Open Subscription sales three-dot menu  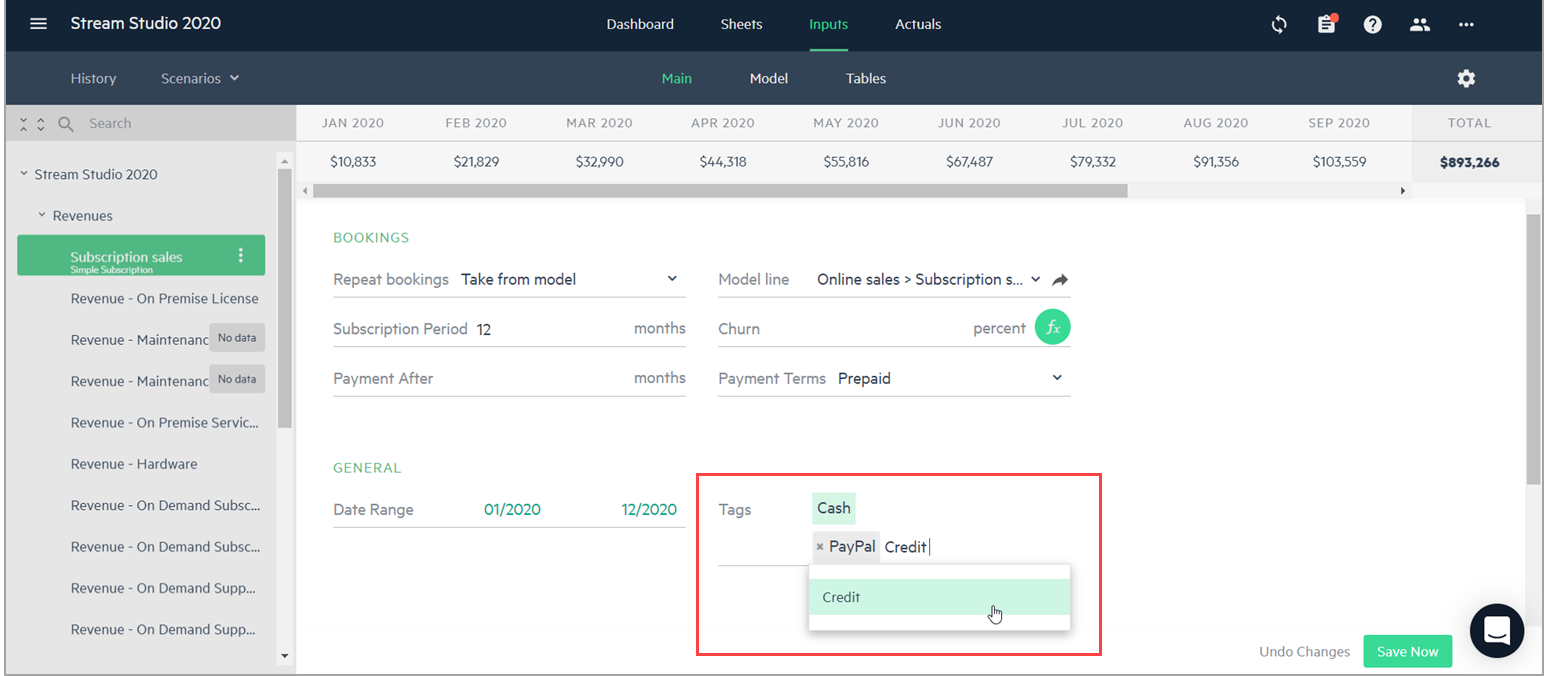(x=240, y=256)
